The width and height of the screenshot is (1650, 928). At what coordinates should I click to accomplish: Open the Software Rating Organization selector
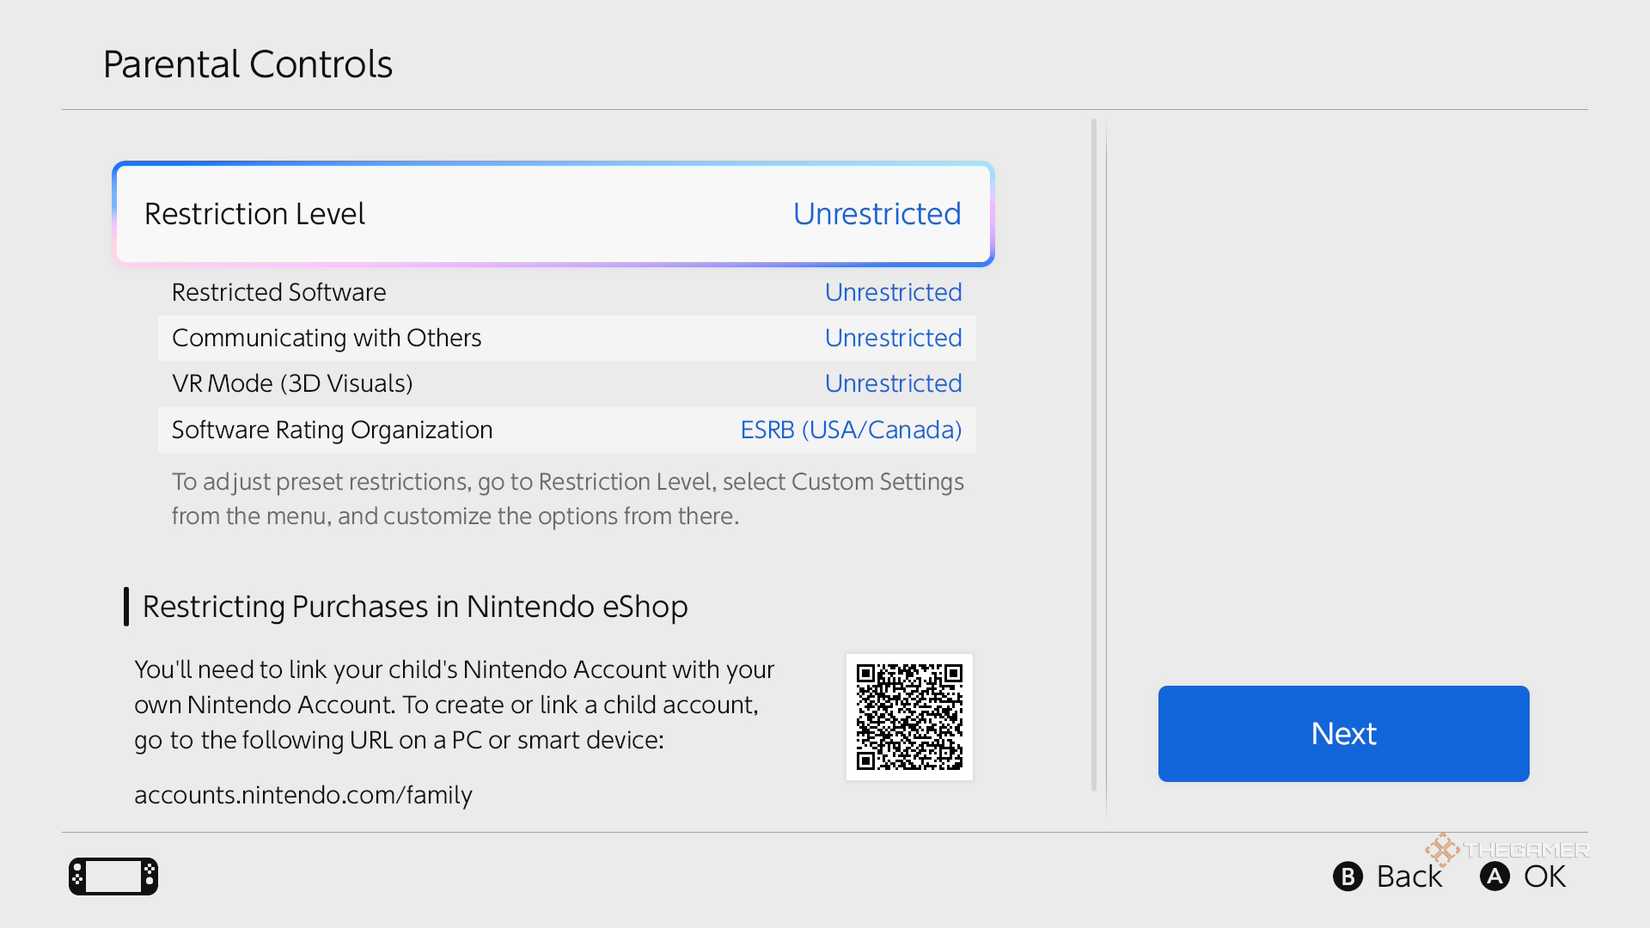[566, 429]
